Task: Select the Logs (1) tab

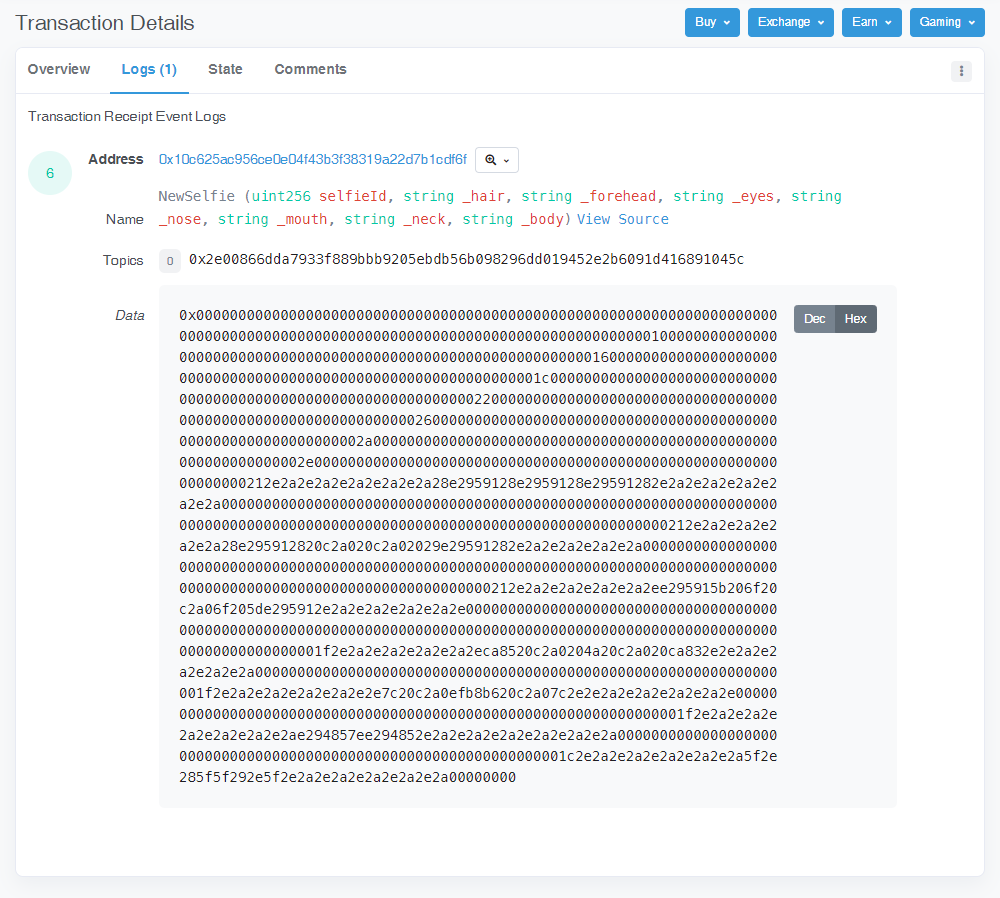Action: tap(149, 70)
